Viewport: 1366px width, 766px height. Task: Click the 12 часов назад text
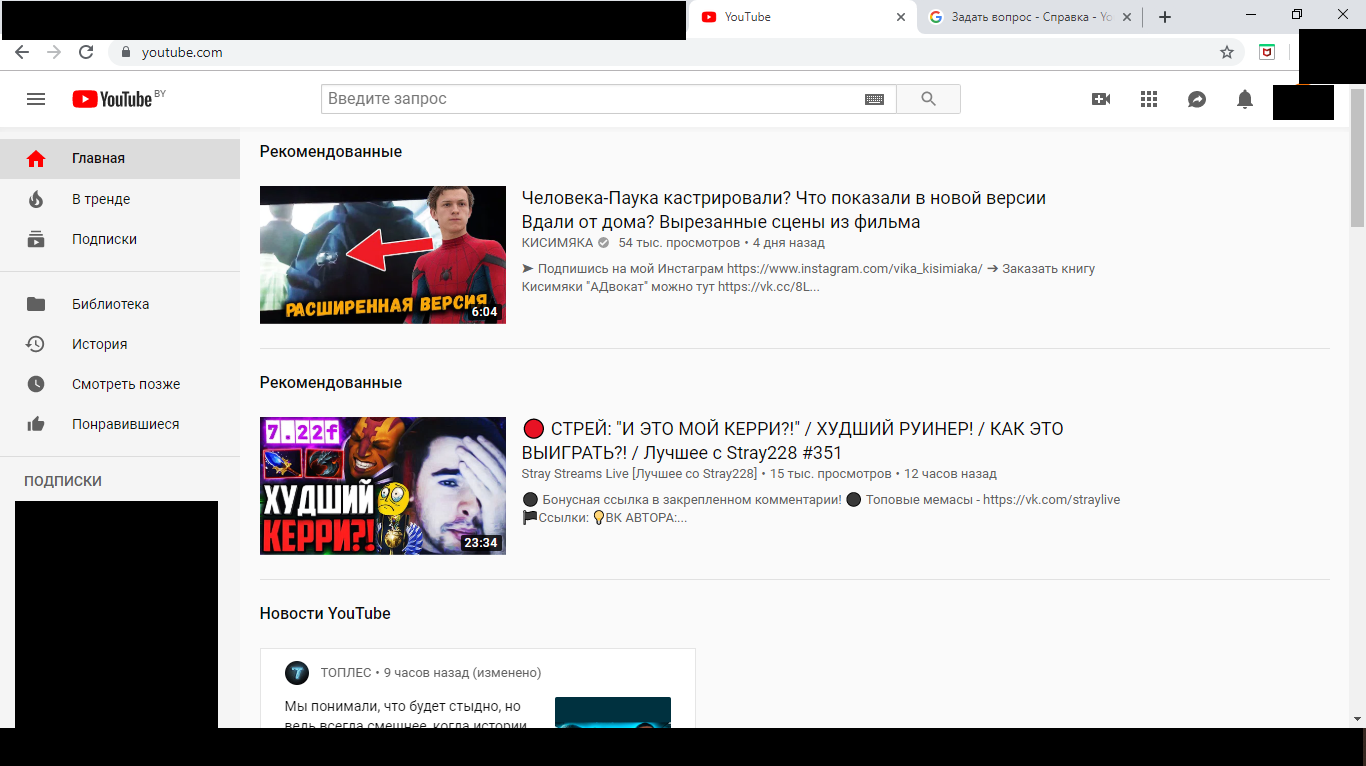pyautogui.click(x=950, y=474)
